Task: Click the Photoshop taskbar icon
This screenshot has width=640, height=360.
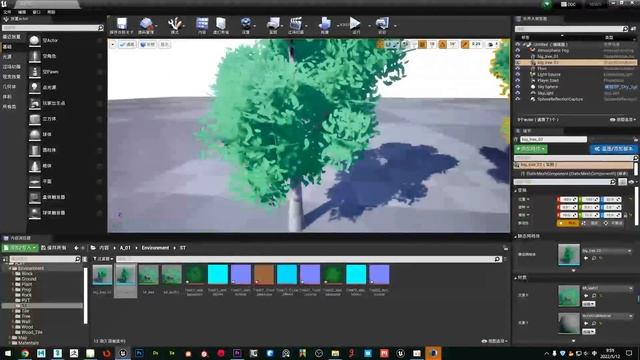Action: tap(139, 353)
